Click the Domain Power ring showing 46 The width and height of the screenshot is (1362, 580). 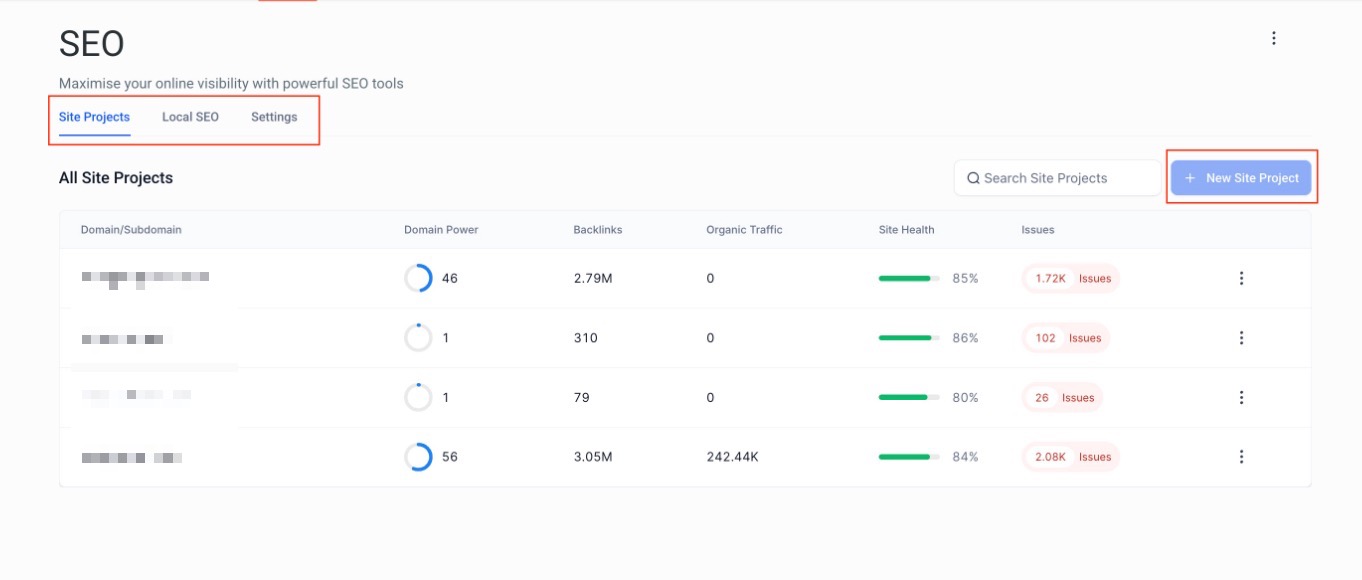pos(418,278)
